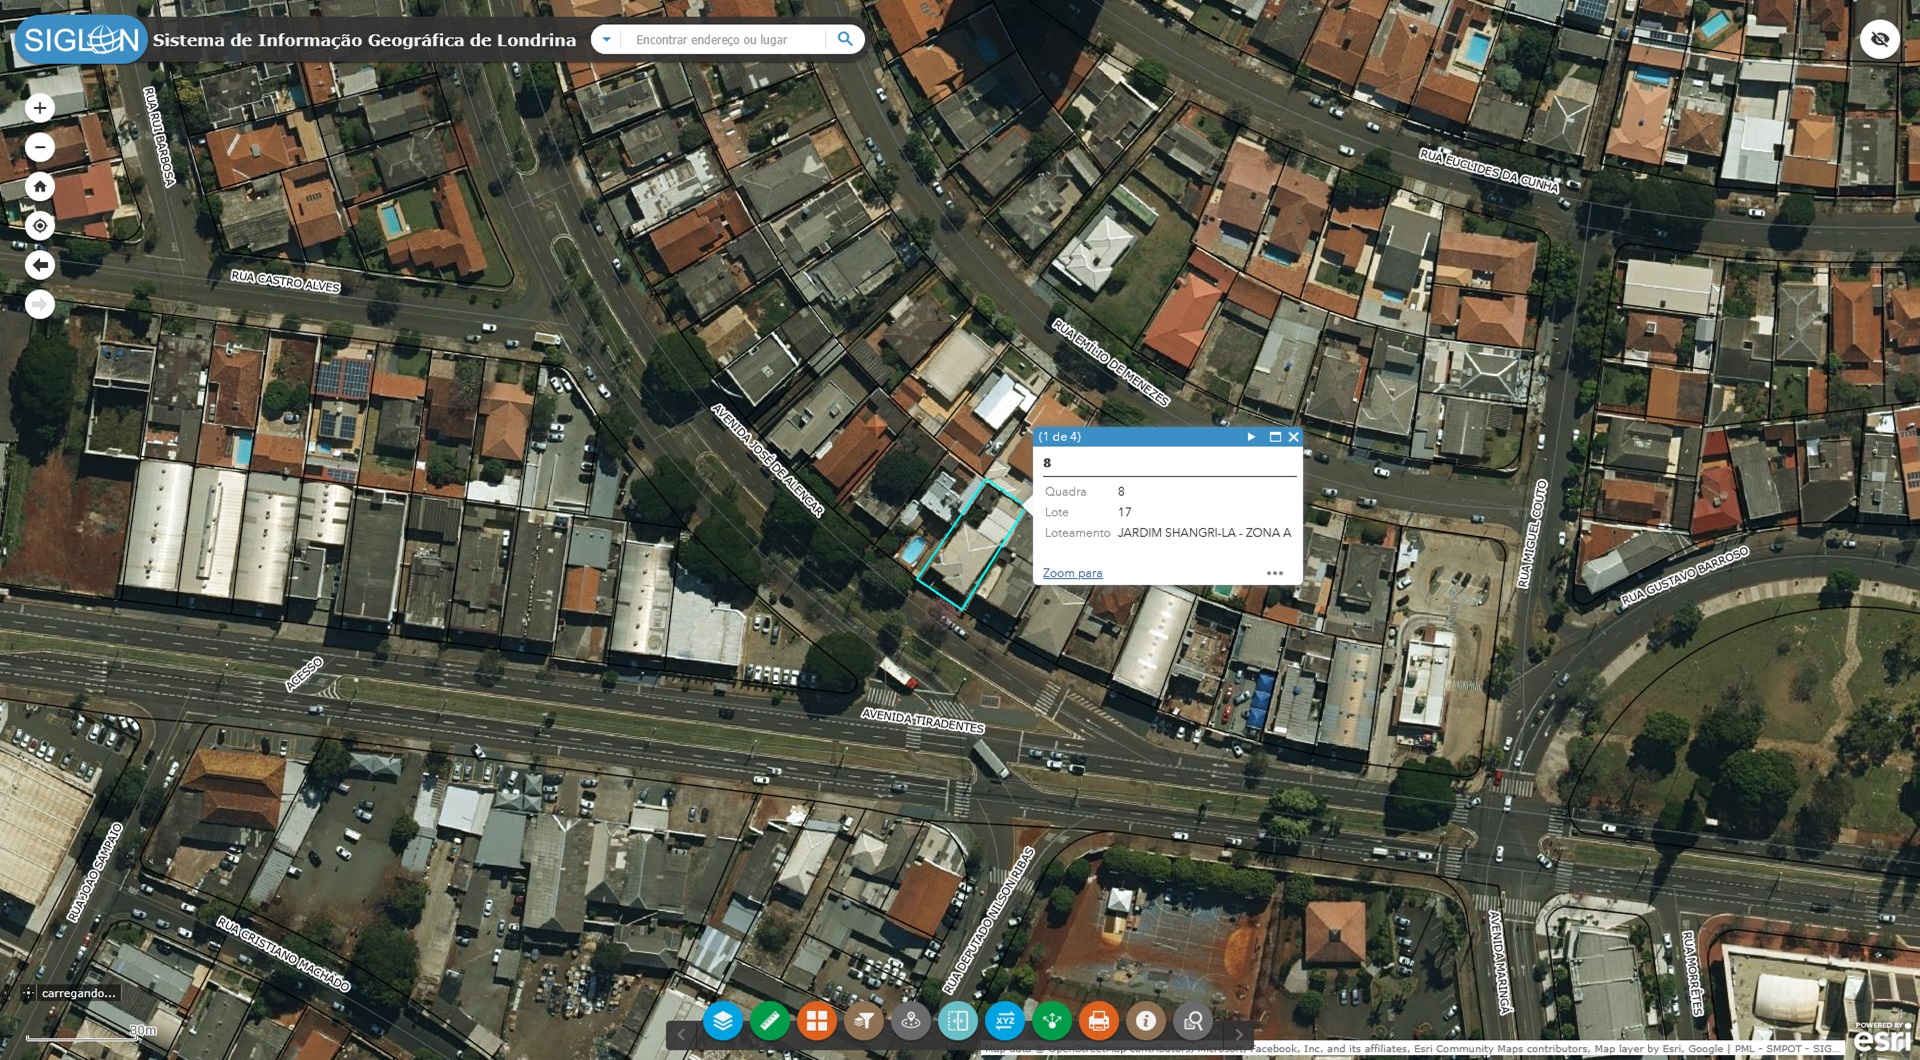The image size is (1920, 1060).
Task: Return map to default home extent
Action: (40, 186)
